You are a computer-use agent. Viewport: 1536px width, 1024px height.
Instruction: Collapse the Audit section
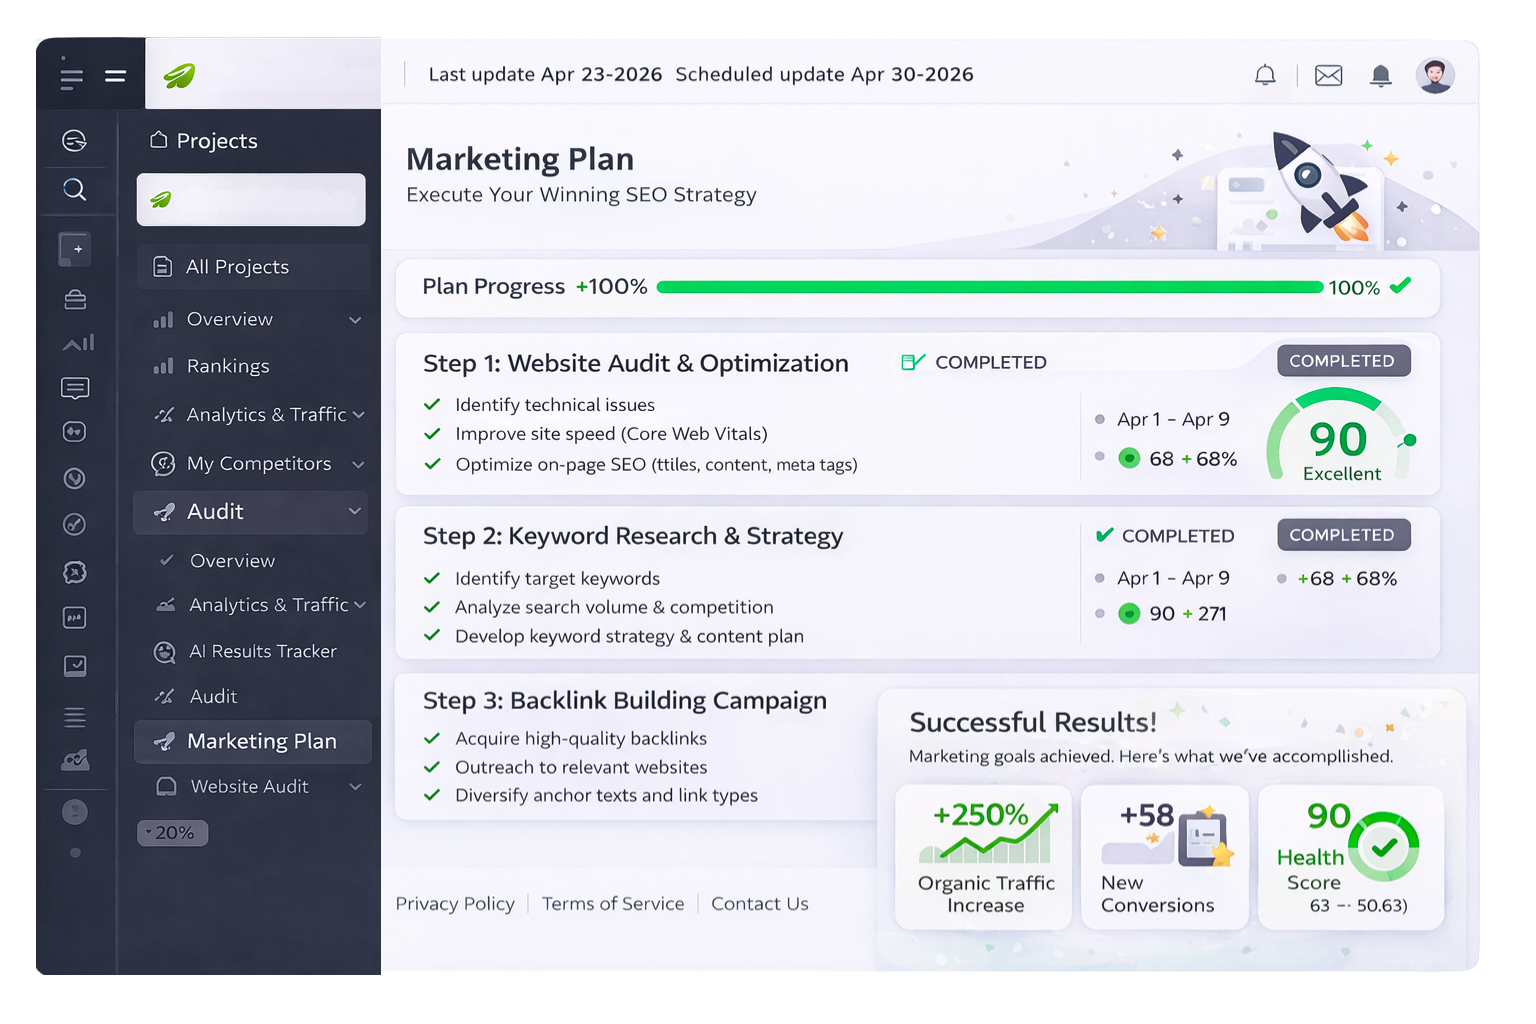tap(356, 512)
